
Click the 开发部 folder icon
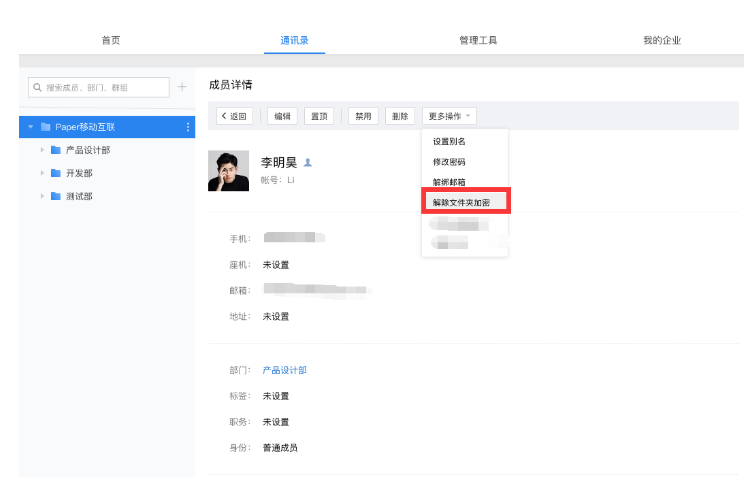tap(56, 173)
